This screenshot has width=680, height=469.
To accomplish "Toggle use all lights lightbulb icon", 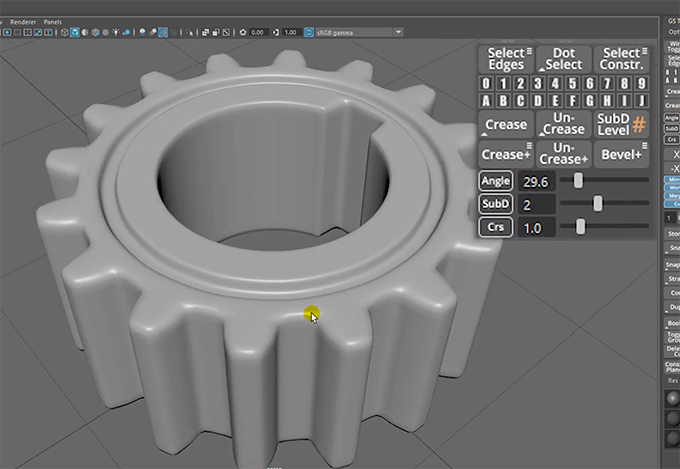I will point(116,33).
